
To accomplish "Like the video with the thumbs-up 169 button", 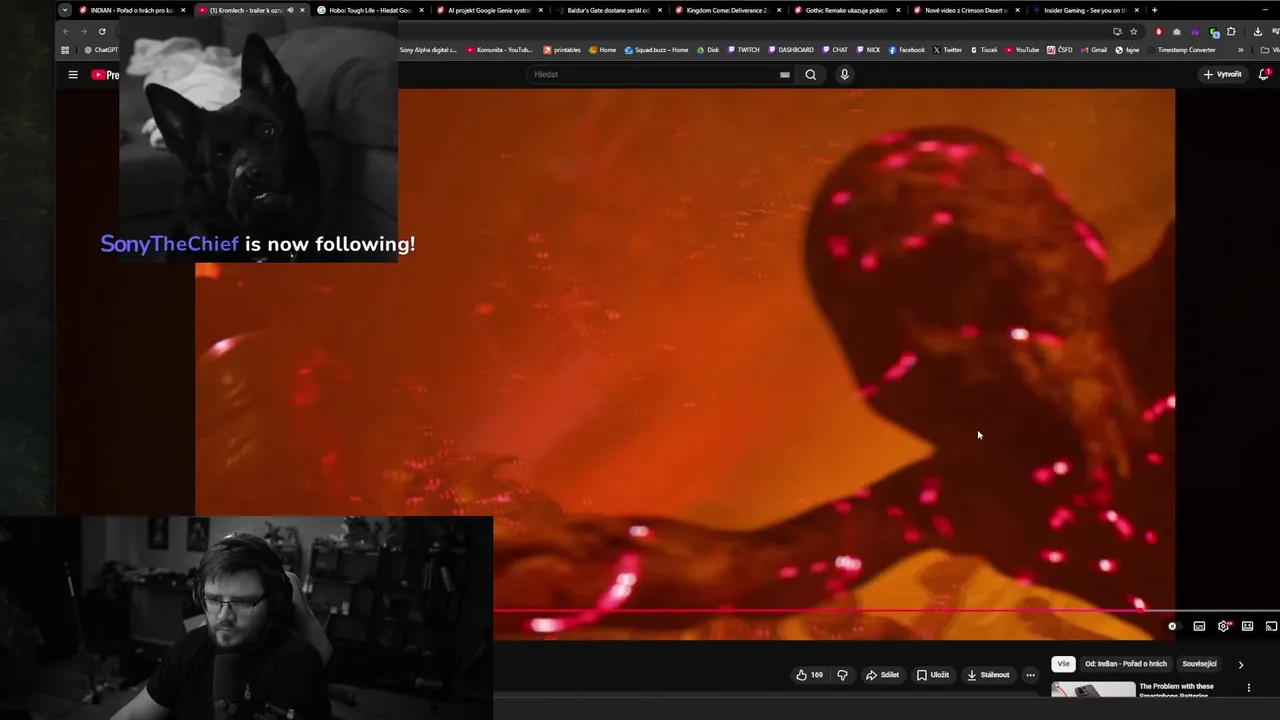I will click(810, 675).
